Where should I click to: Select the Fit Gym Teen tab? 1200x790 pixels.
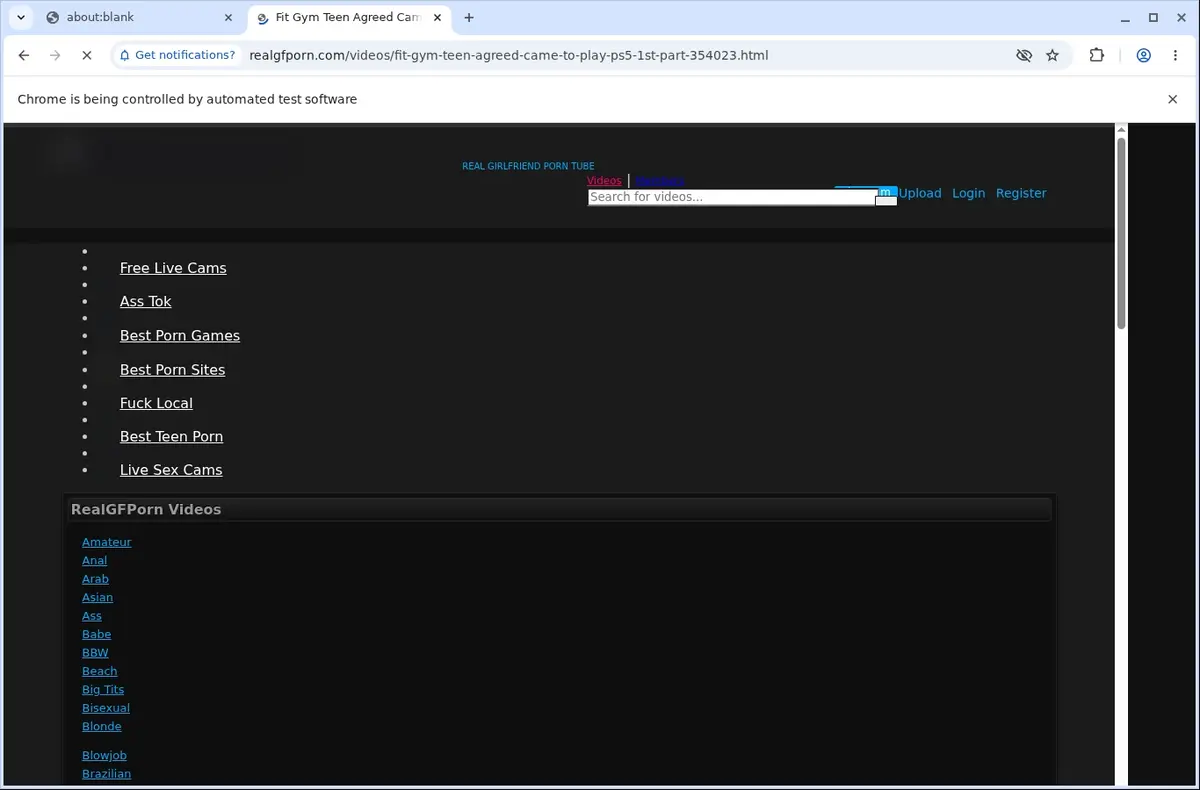347,17
